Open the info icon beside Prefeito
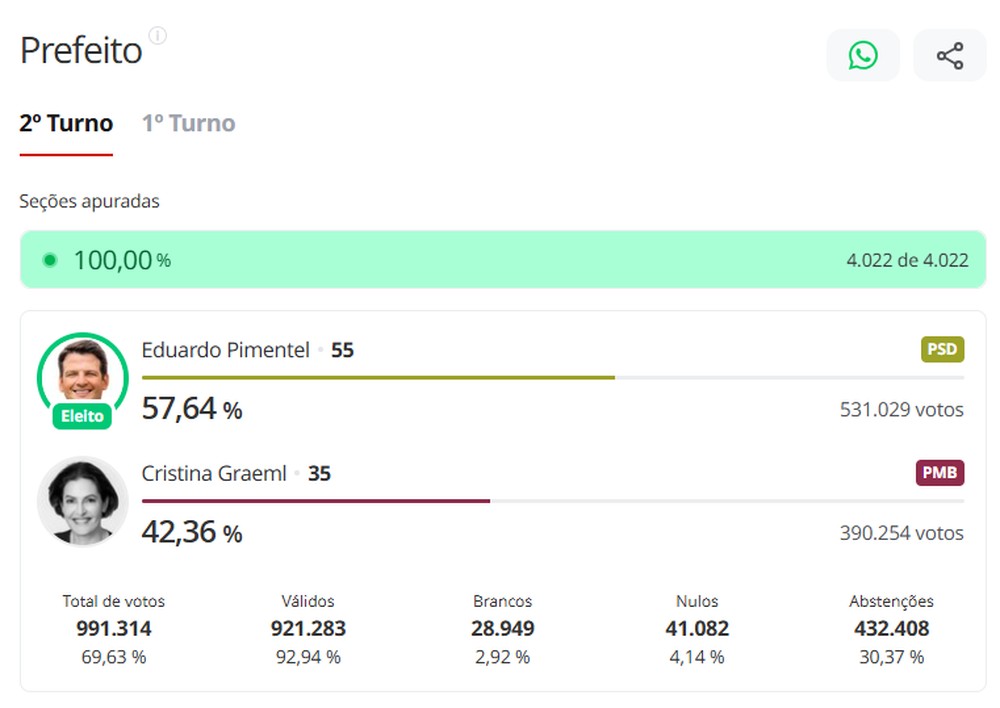 (x=158, y=36)
